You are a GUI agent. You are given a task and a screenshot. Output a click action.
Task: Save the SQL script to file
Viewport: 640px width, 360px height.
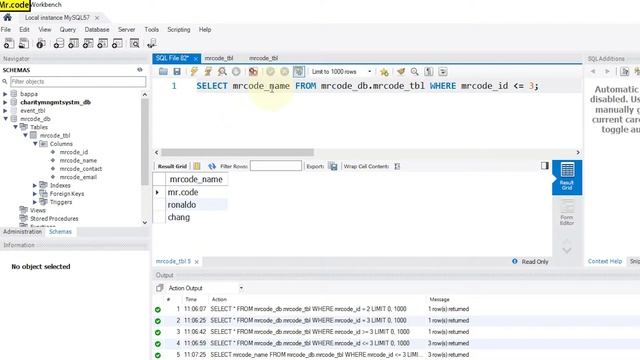point(177,72)
